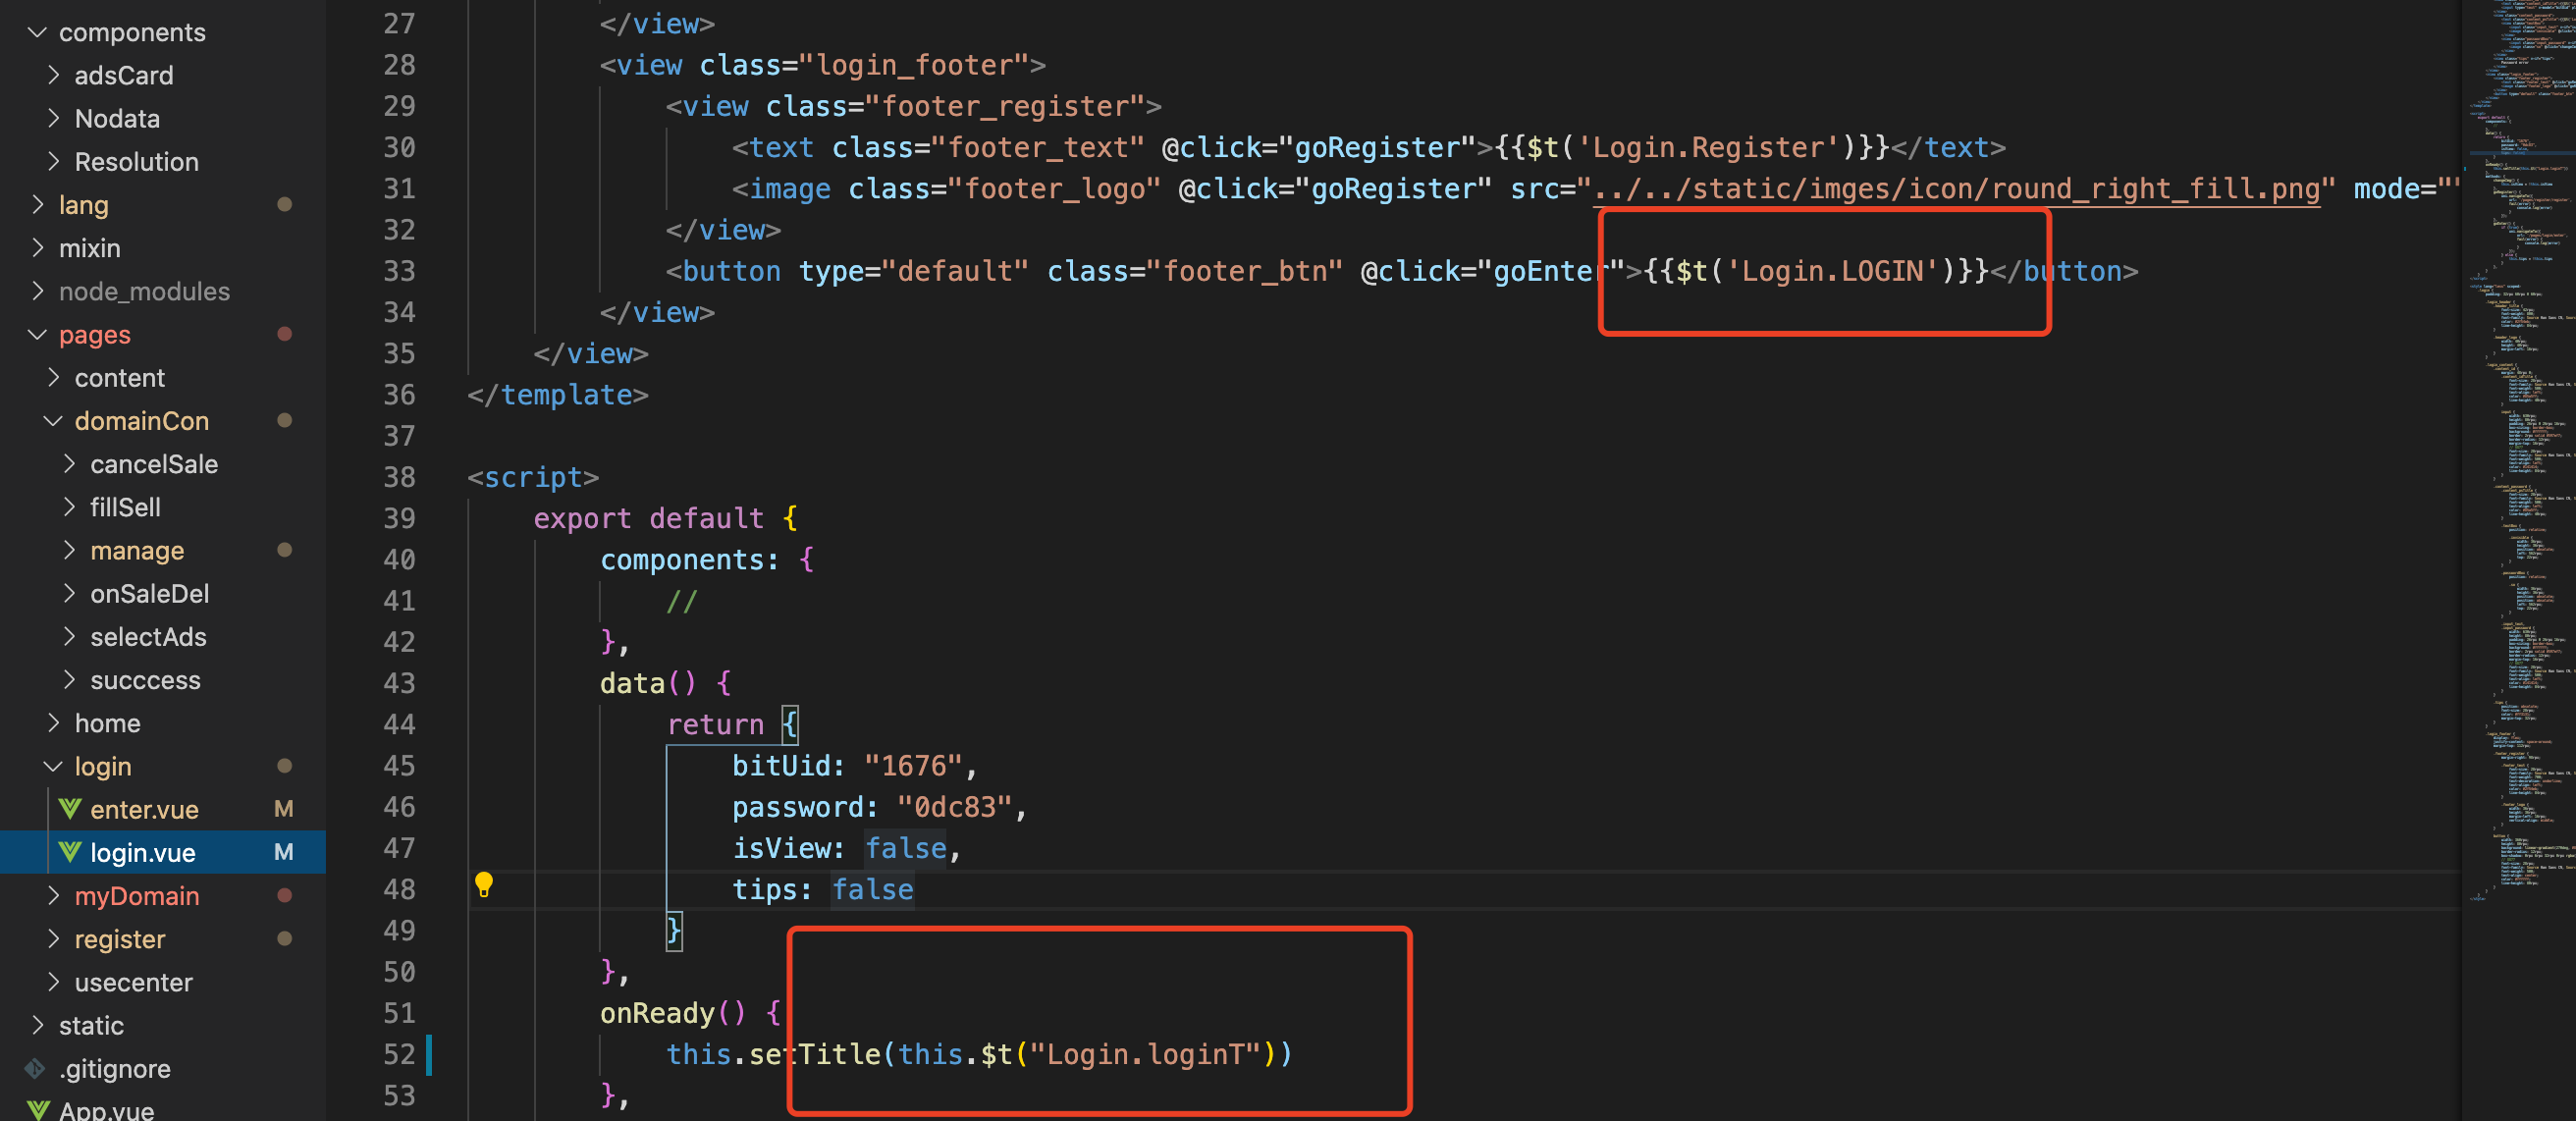Click the git icon beside .gitignore

pos(36,1068)
